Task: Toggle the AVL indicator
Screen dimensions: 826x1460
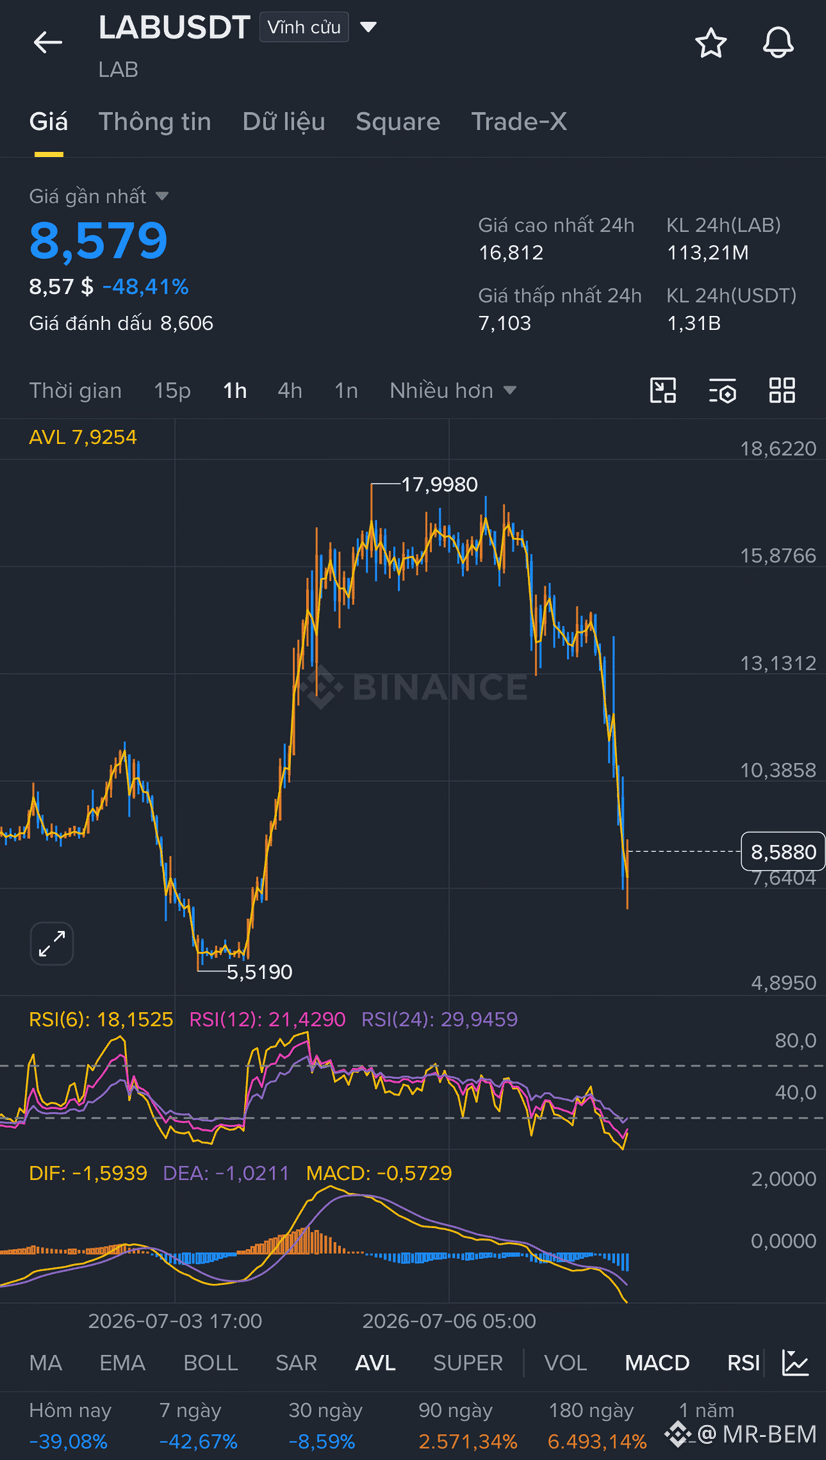Action: coord(375,1363)
